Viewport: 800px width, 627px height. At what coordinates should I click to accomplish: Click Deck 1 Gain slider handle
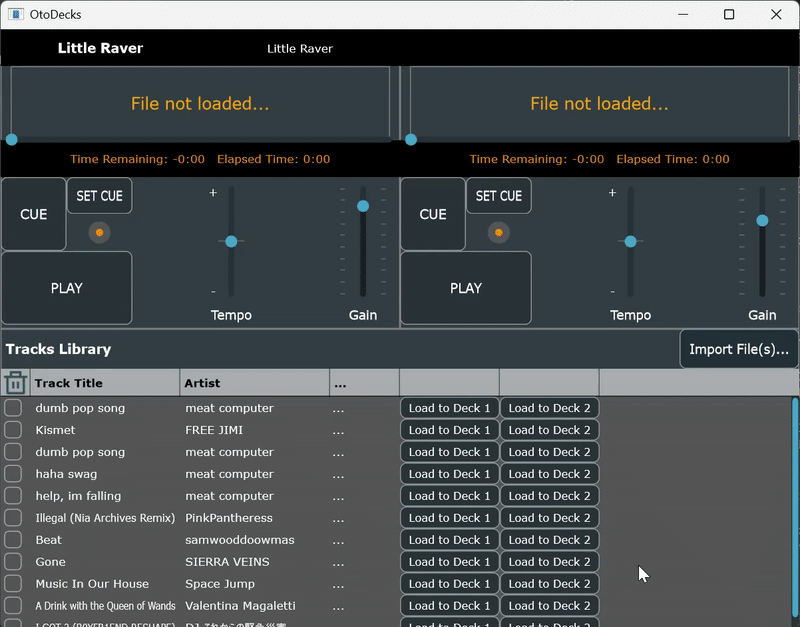pyautogui.click(x=363, y=206)
